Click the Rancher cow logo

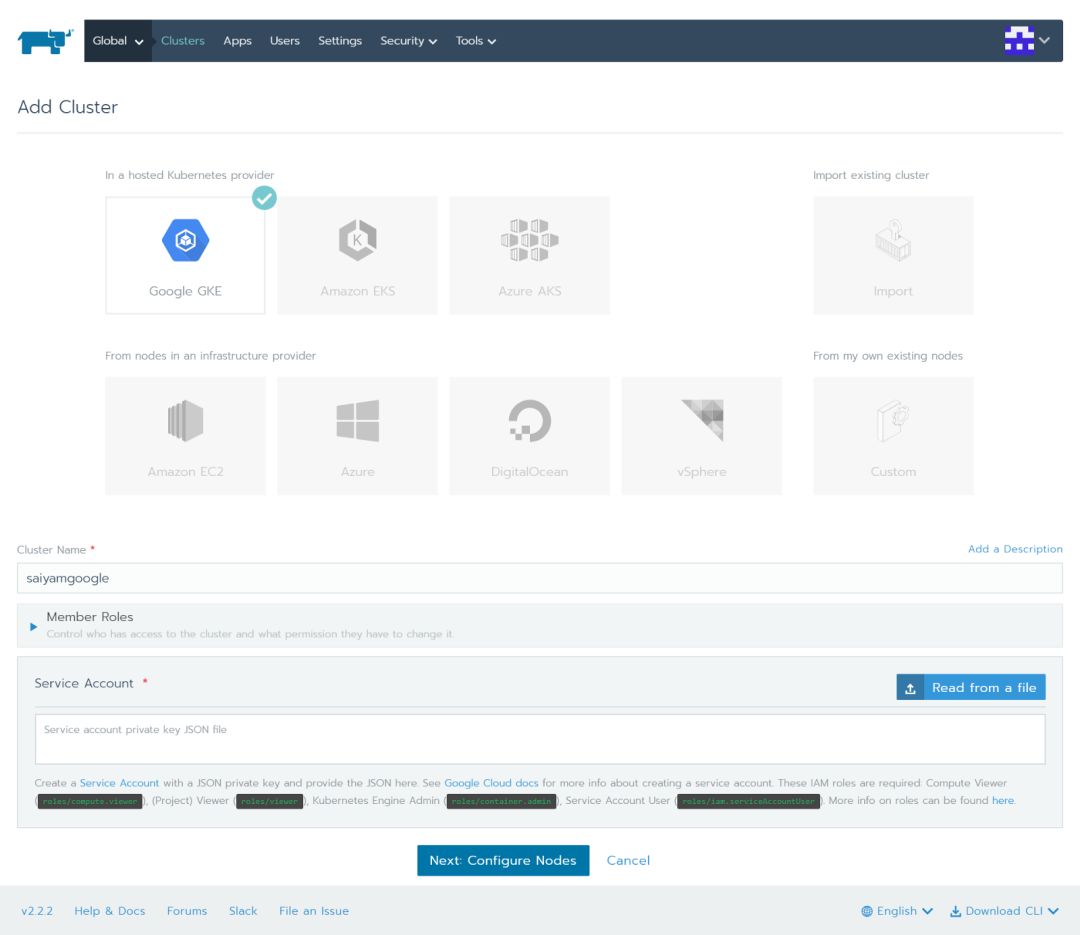45,41
